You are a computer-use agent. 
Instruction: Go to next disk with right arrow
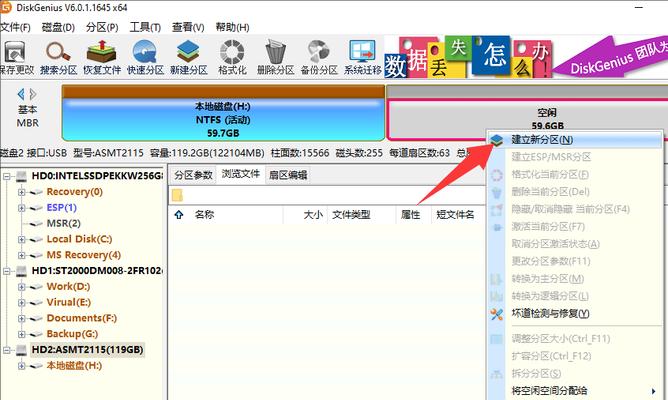tap(33, 94)
